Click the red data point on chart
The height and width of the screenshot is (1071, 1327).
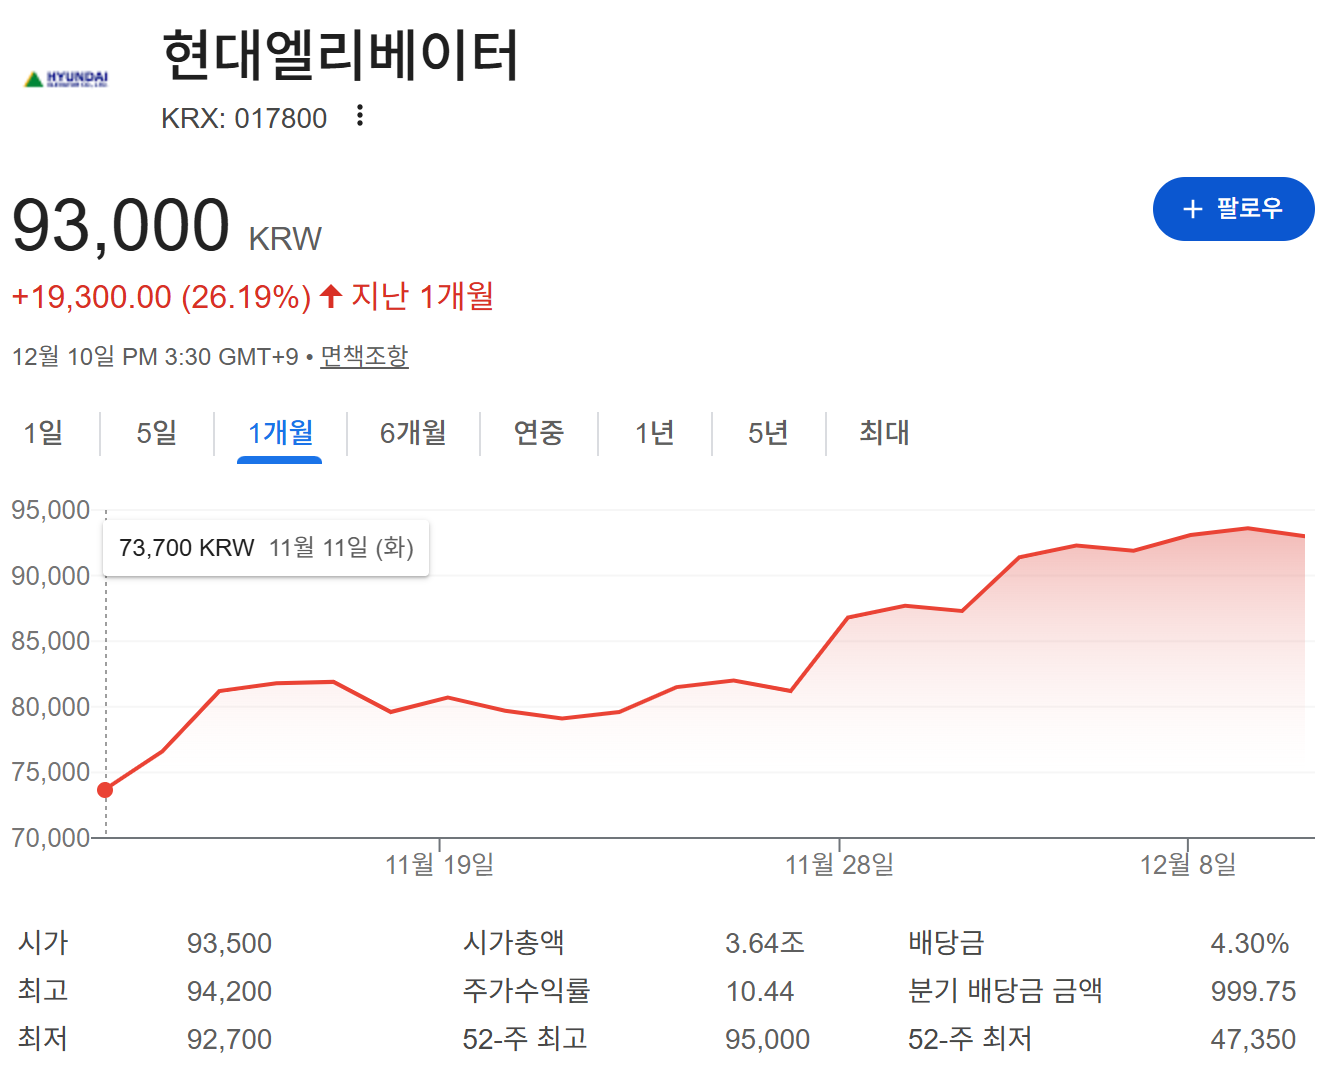click(105, 790)
